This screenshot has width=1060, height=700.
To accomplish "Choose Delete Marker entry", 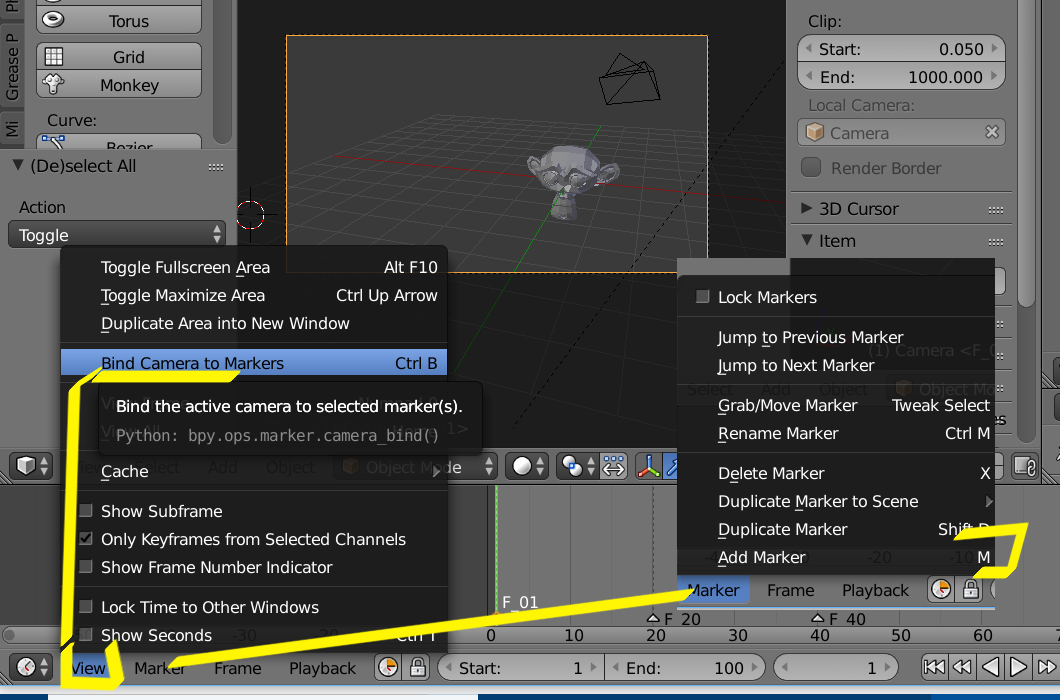I will pos(836,473).
